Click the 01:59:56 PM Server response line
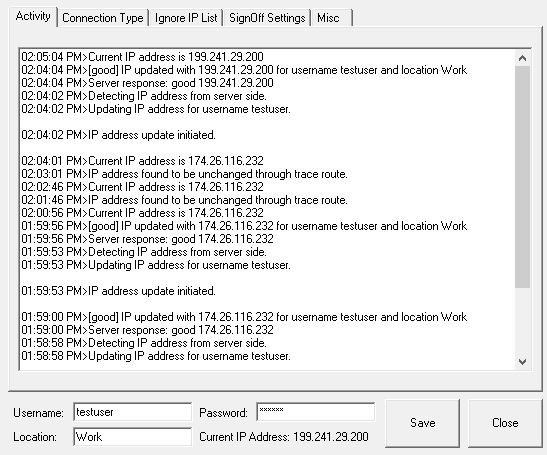This screenshot has width=547, height=455. tap(147, 239)
